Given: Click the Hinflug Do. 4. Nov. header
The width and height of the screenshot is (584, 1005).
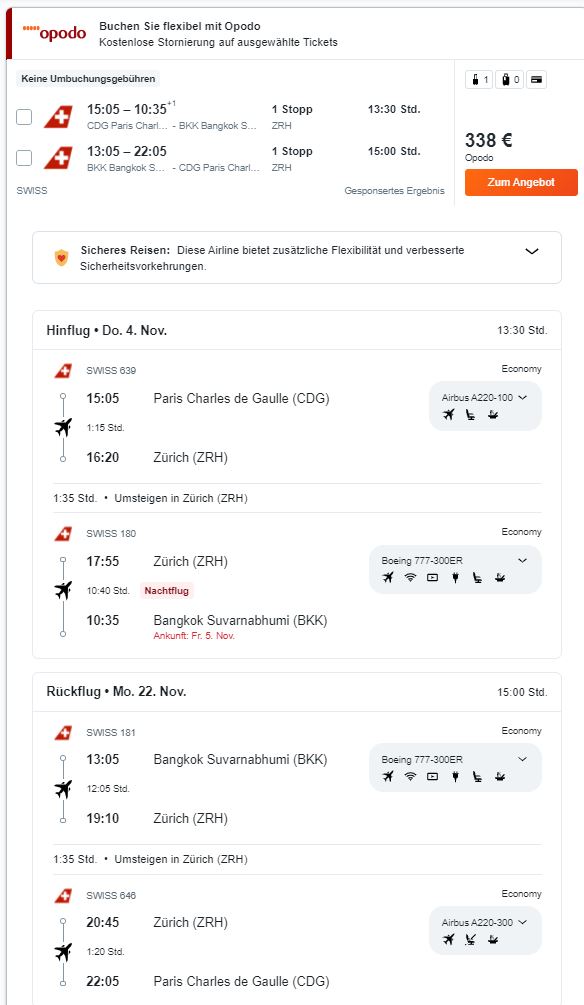Looking at the screenshot, I should tap(106, 330).
